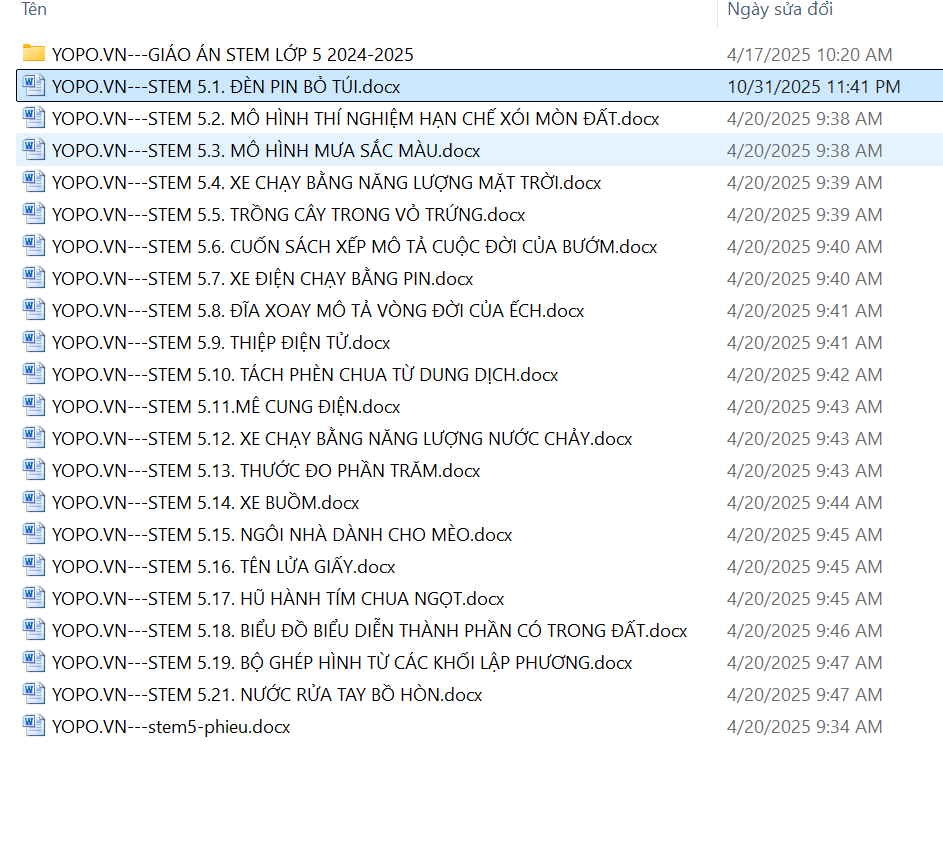Viewport: 943px width, 843px height.
Task: Click the yellow folder icon for GIÁO ÁN STEM LỚP 5
Action: [x=34, y=54]
